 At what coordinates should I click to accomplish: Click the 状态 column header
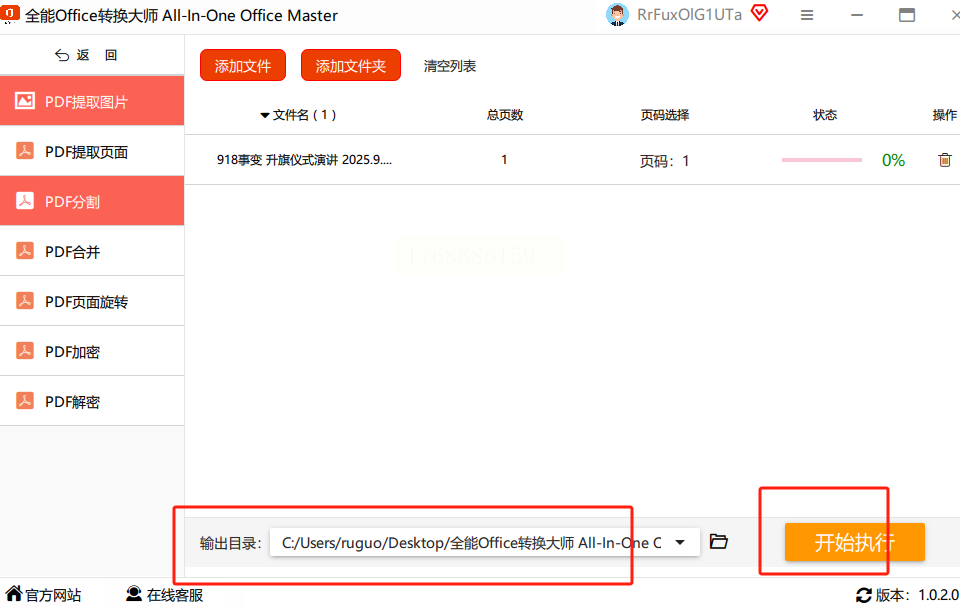(x=825, y=115)
